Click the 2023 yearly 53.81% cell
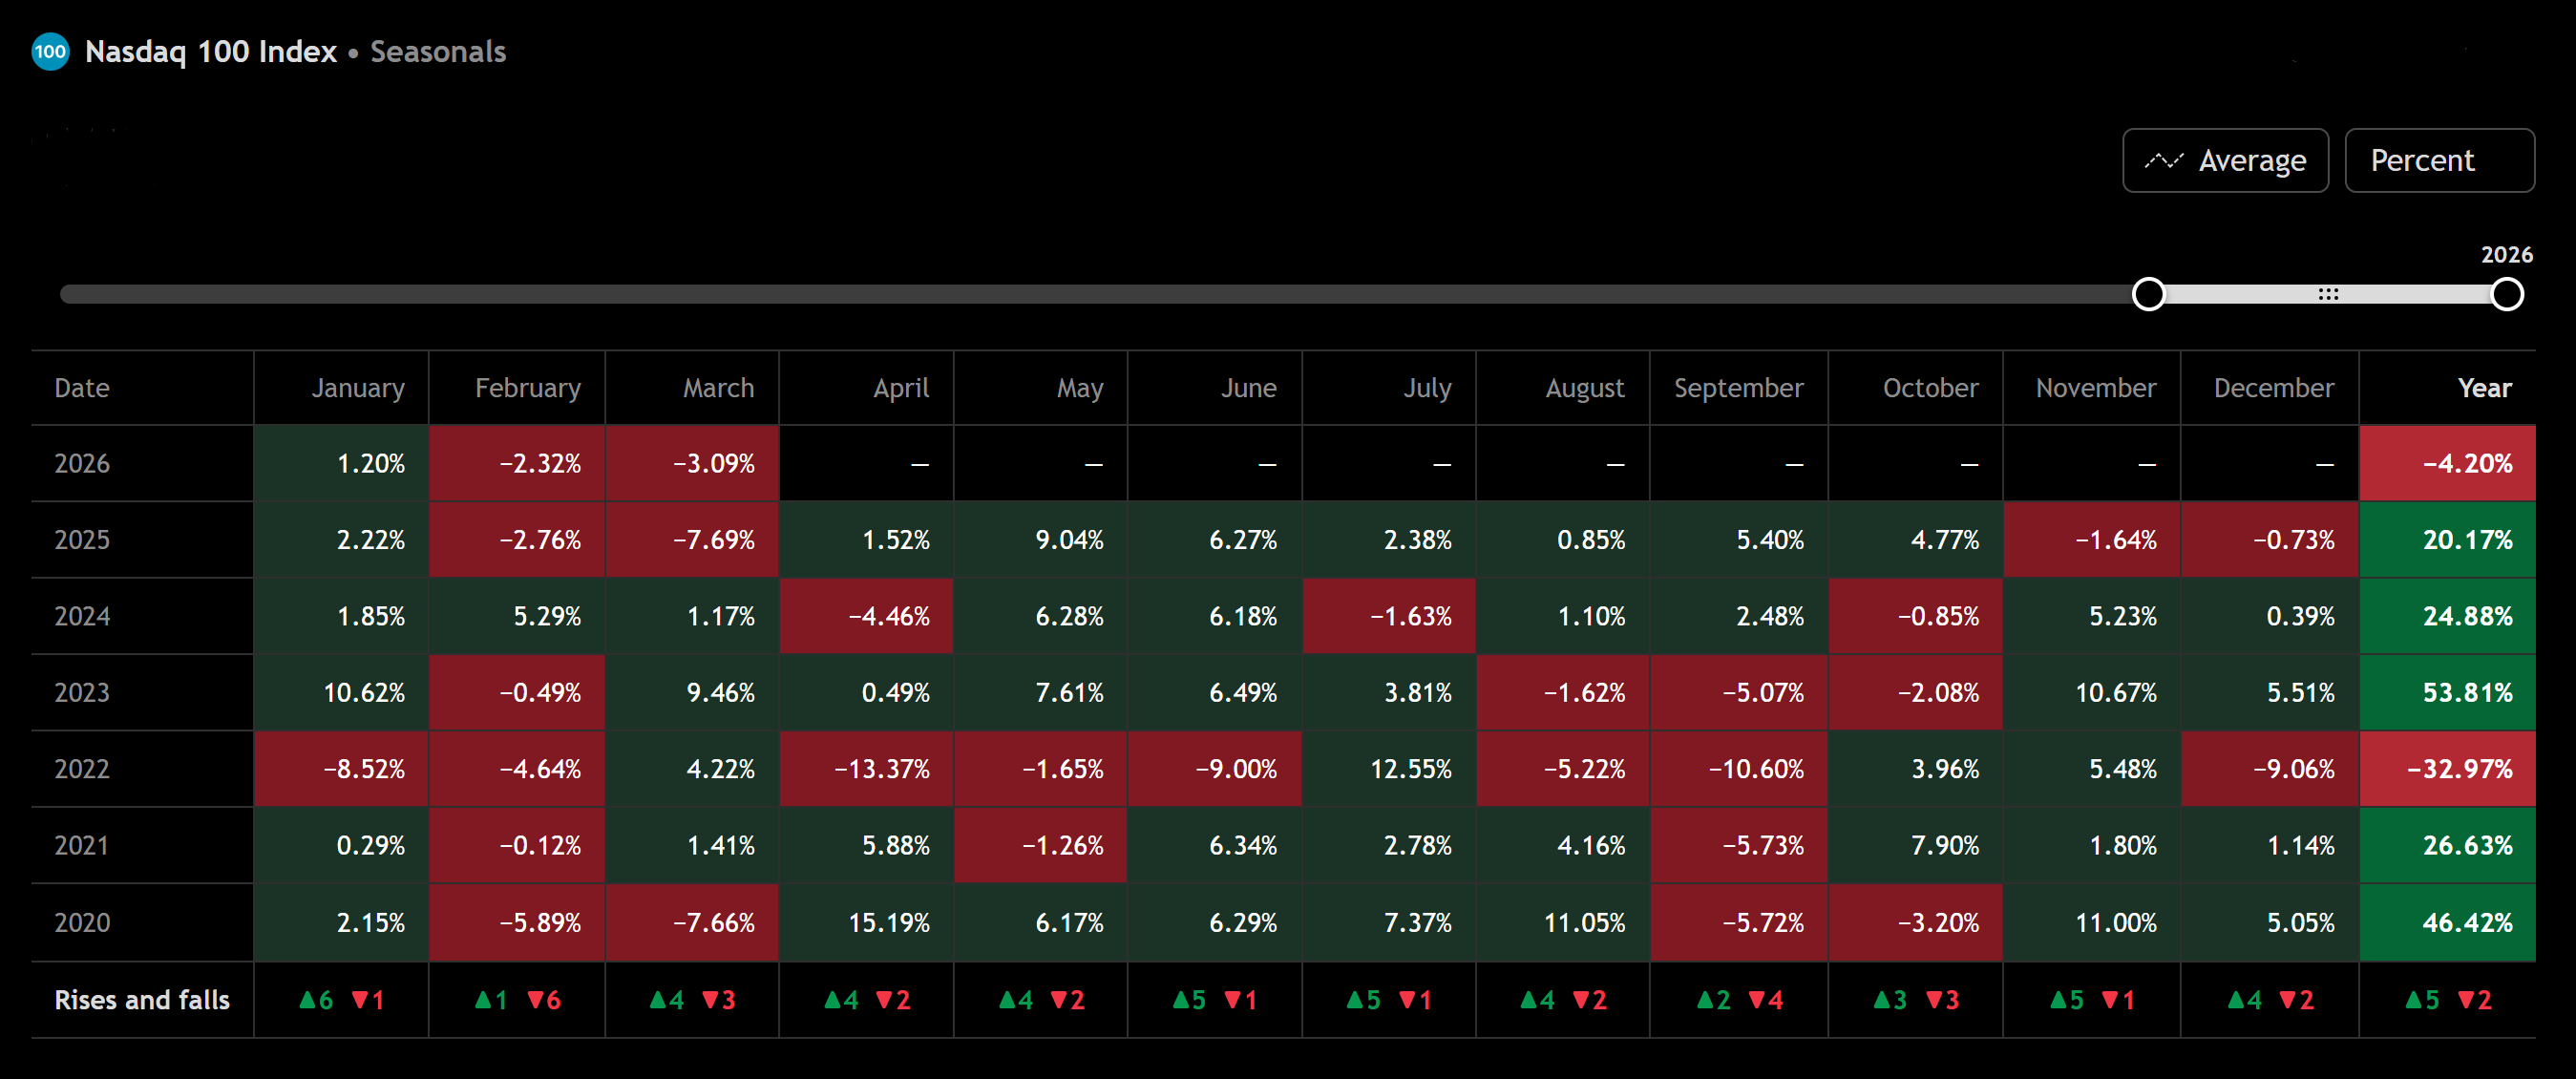Viewport: 2576px width, 1079px height. (x=2447, y=692)
